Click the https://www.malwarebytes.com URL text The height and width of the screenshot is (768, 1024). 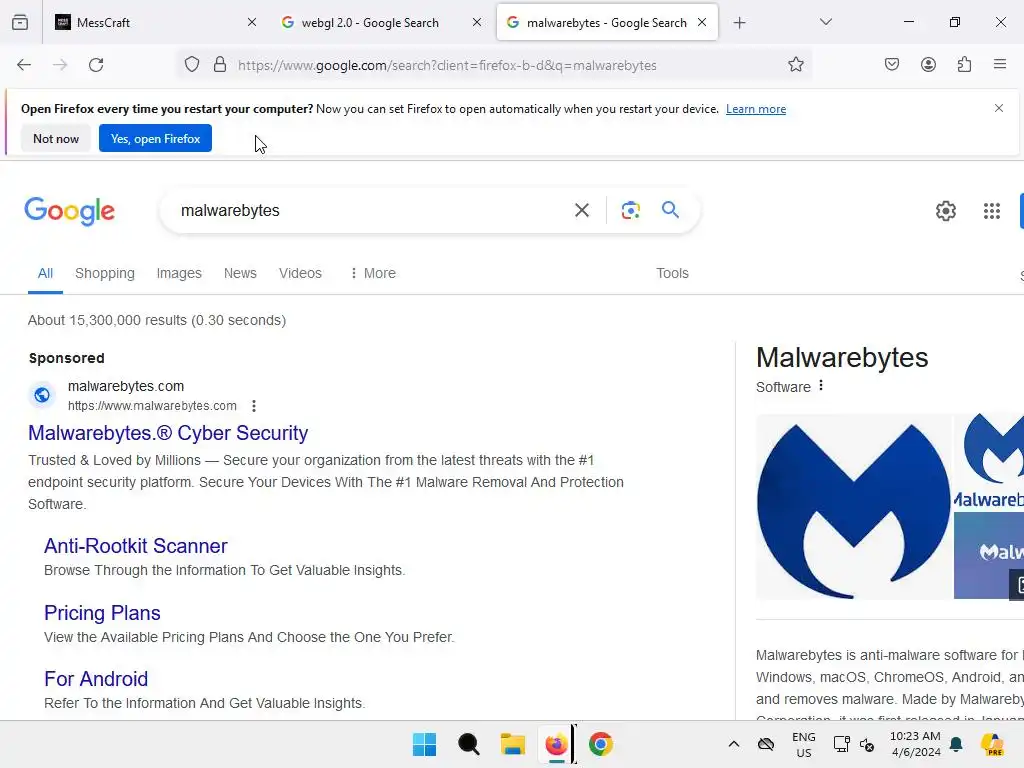click(x=152, y=406)
